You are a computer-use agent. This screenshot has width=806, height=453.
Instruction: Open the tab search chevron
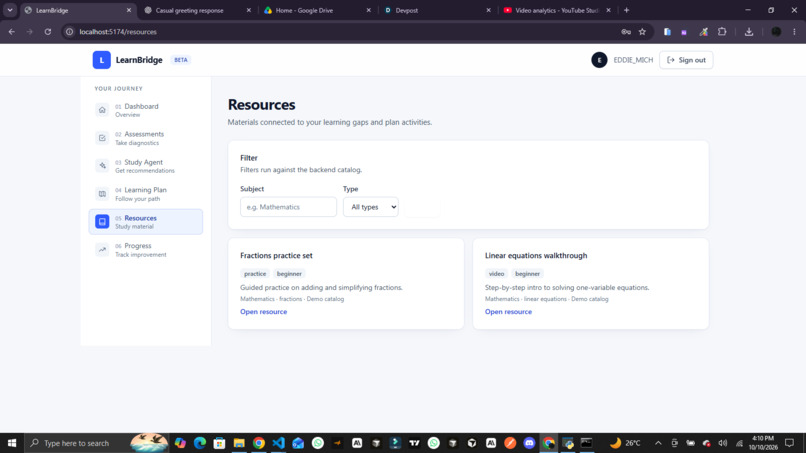(10, 10)
